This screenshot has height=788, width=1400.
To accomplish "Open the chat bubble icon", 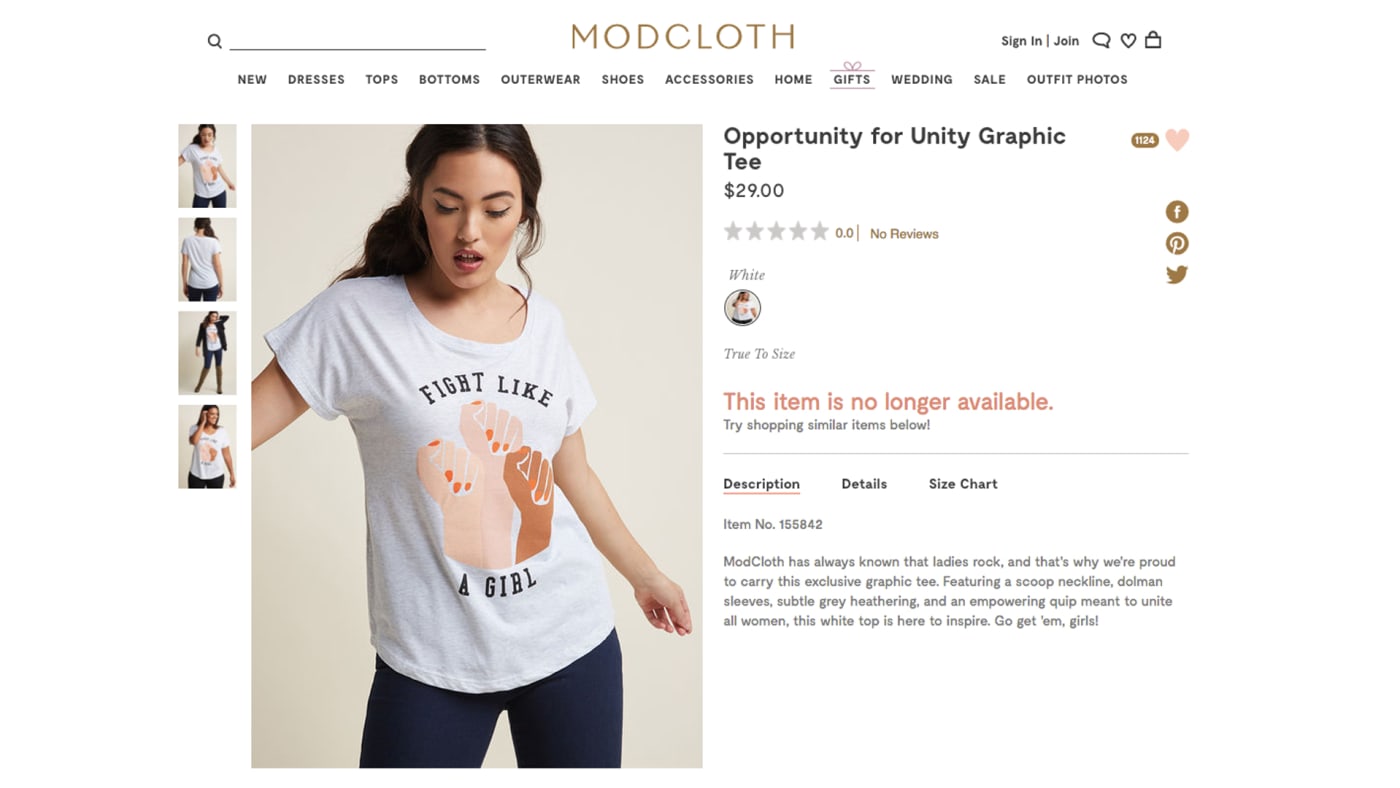I will [x=1101, y=40].
